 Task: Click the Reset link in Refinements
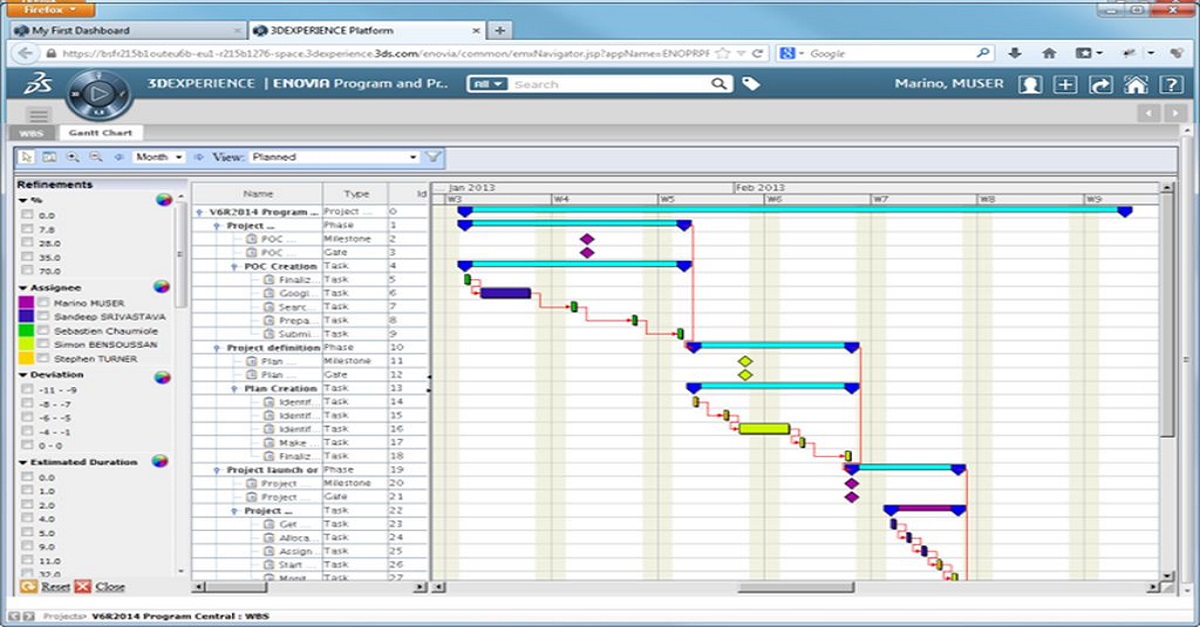[x=55, y=587]
